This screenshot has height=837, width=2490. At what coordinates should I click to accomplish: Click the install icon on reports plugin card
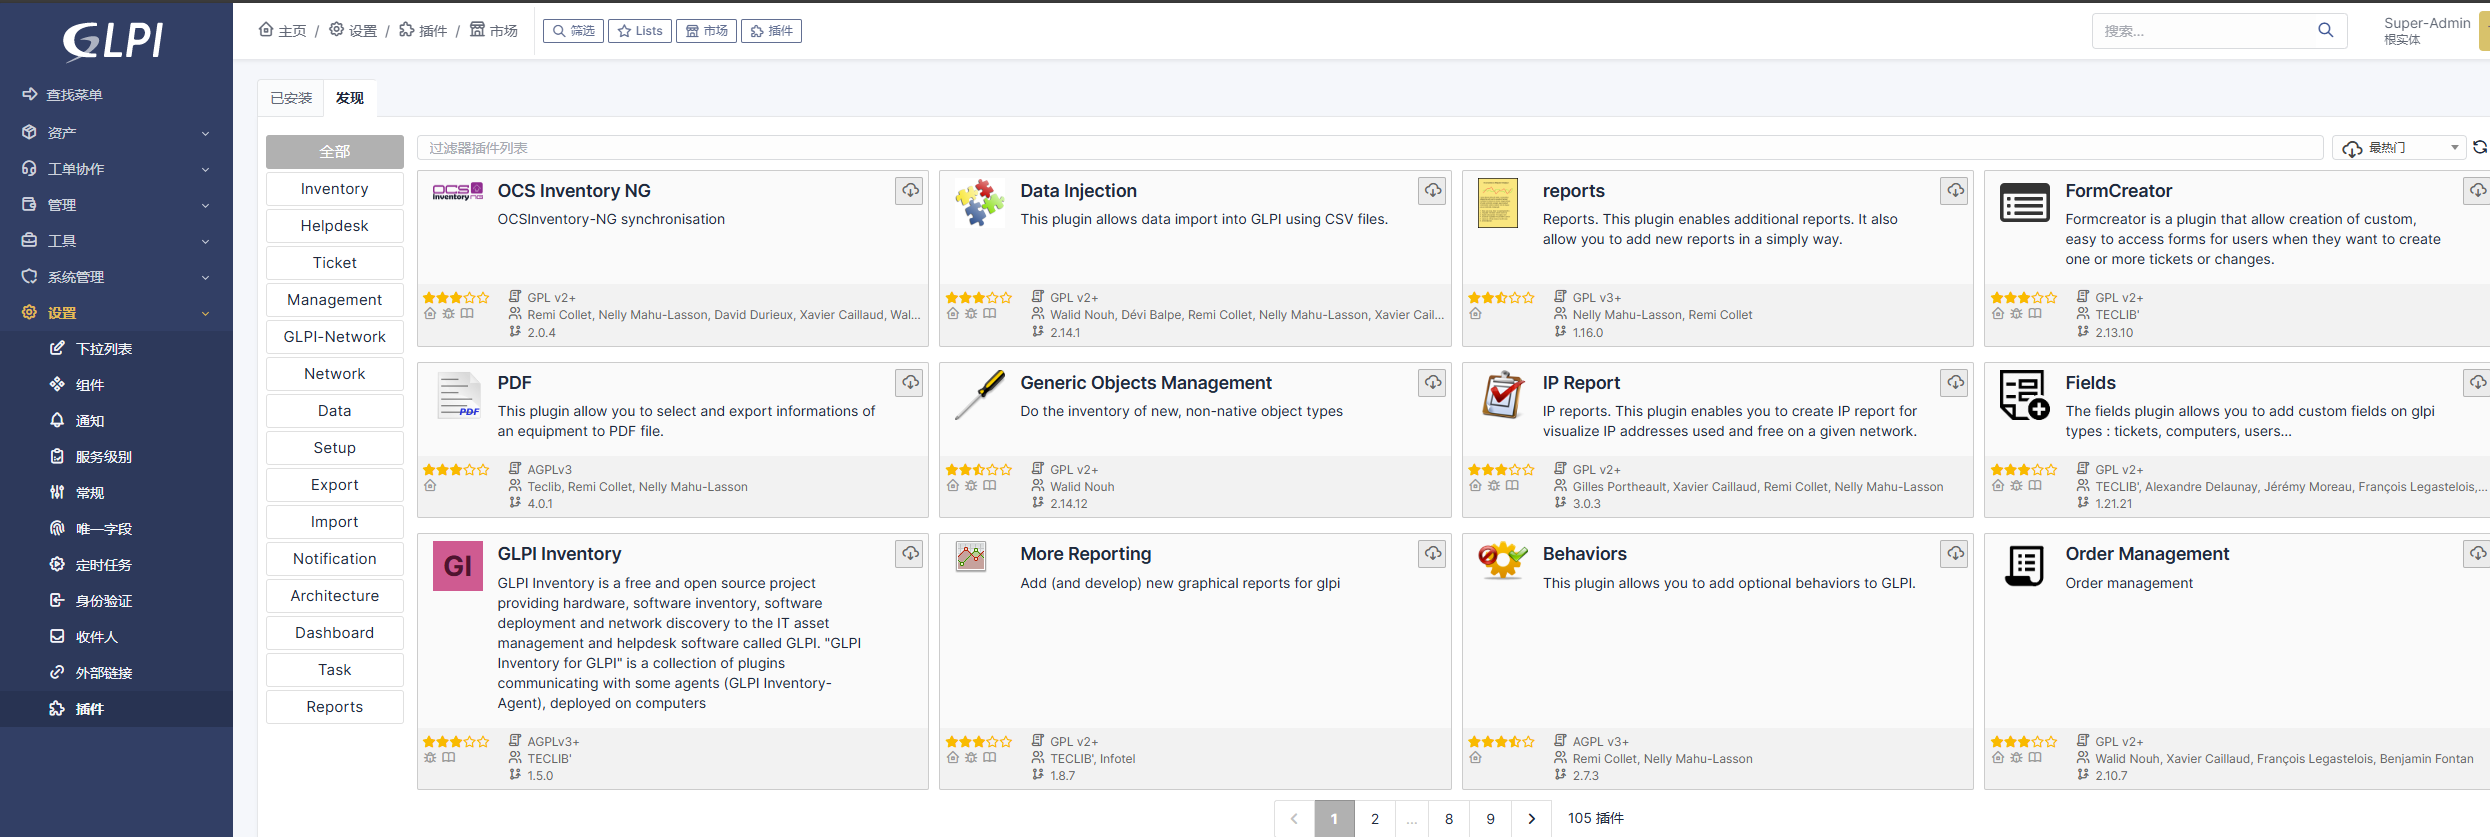click(1955, 190)
